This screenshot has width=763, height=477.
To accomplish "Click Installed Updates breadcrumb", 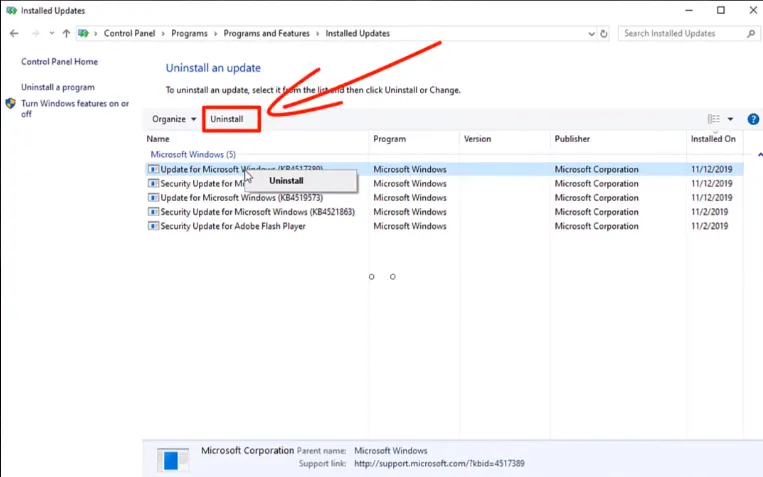I will (x=358, y=34).
